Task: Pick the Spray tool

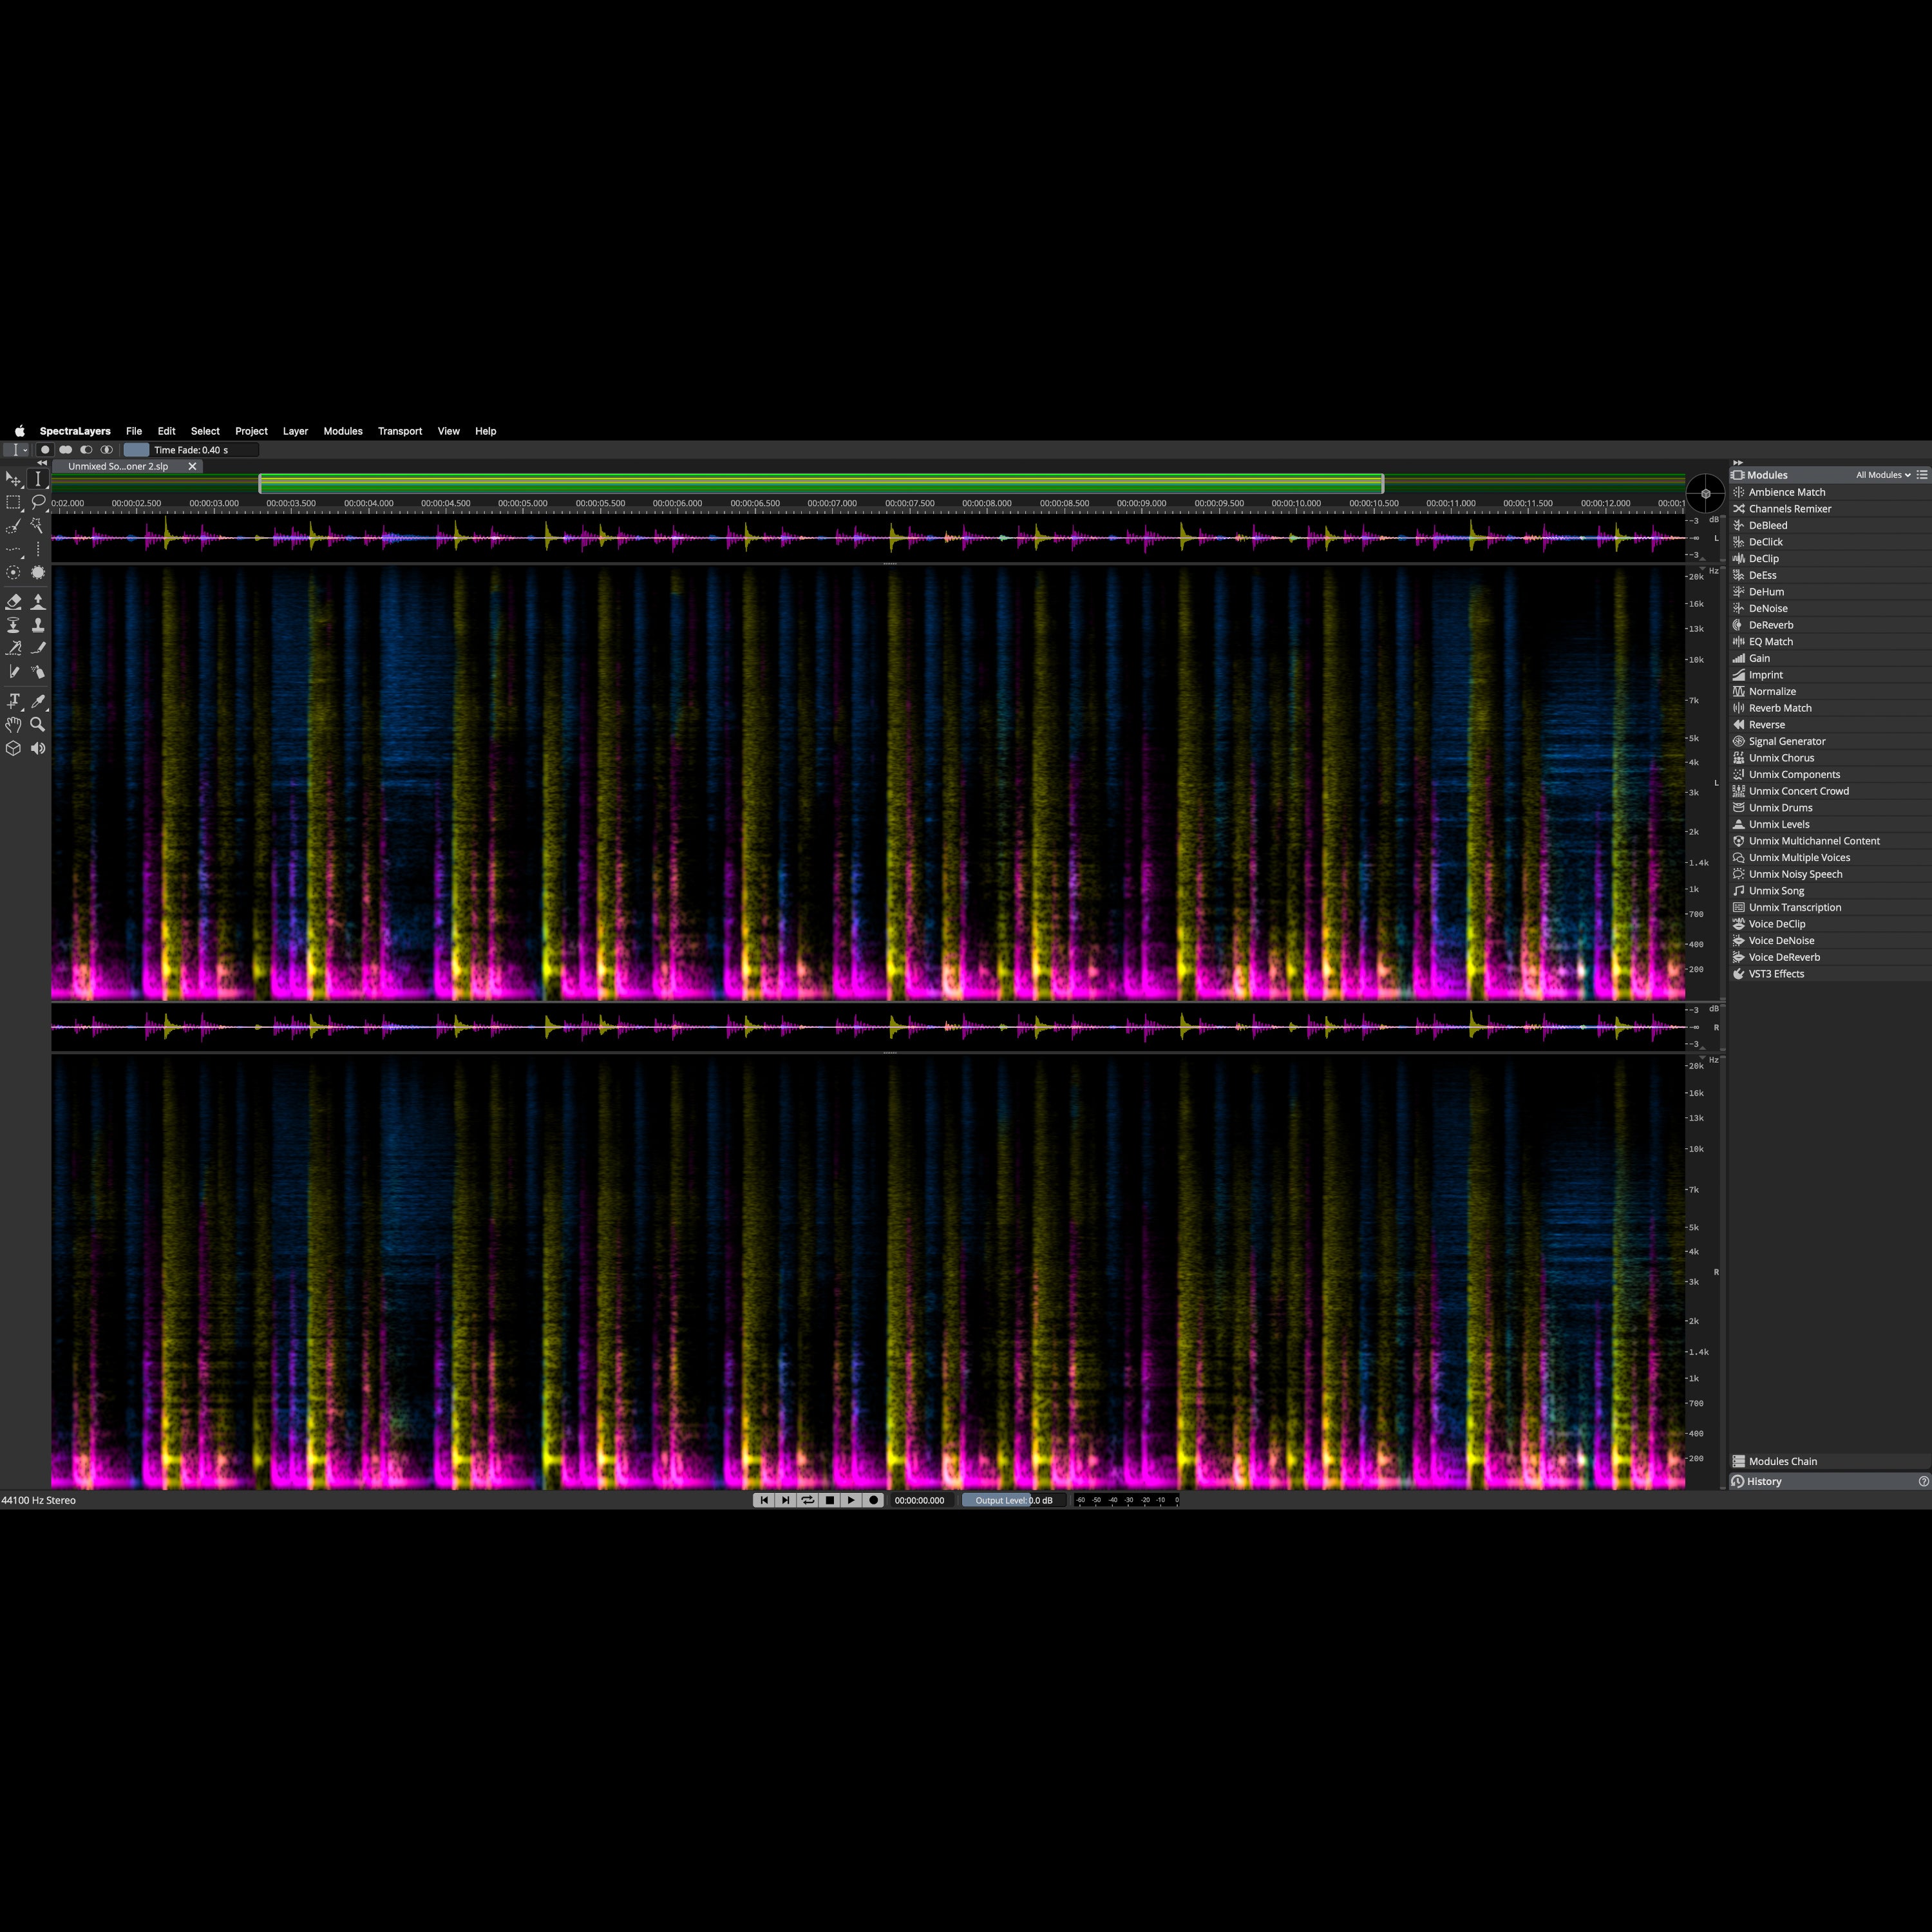Action: [38, 672]
